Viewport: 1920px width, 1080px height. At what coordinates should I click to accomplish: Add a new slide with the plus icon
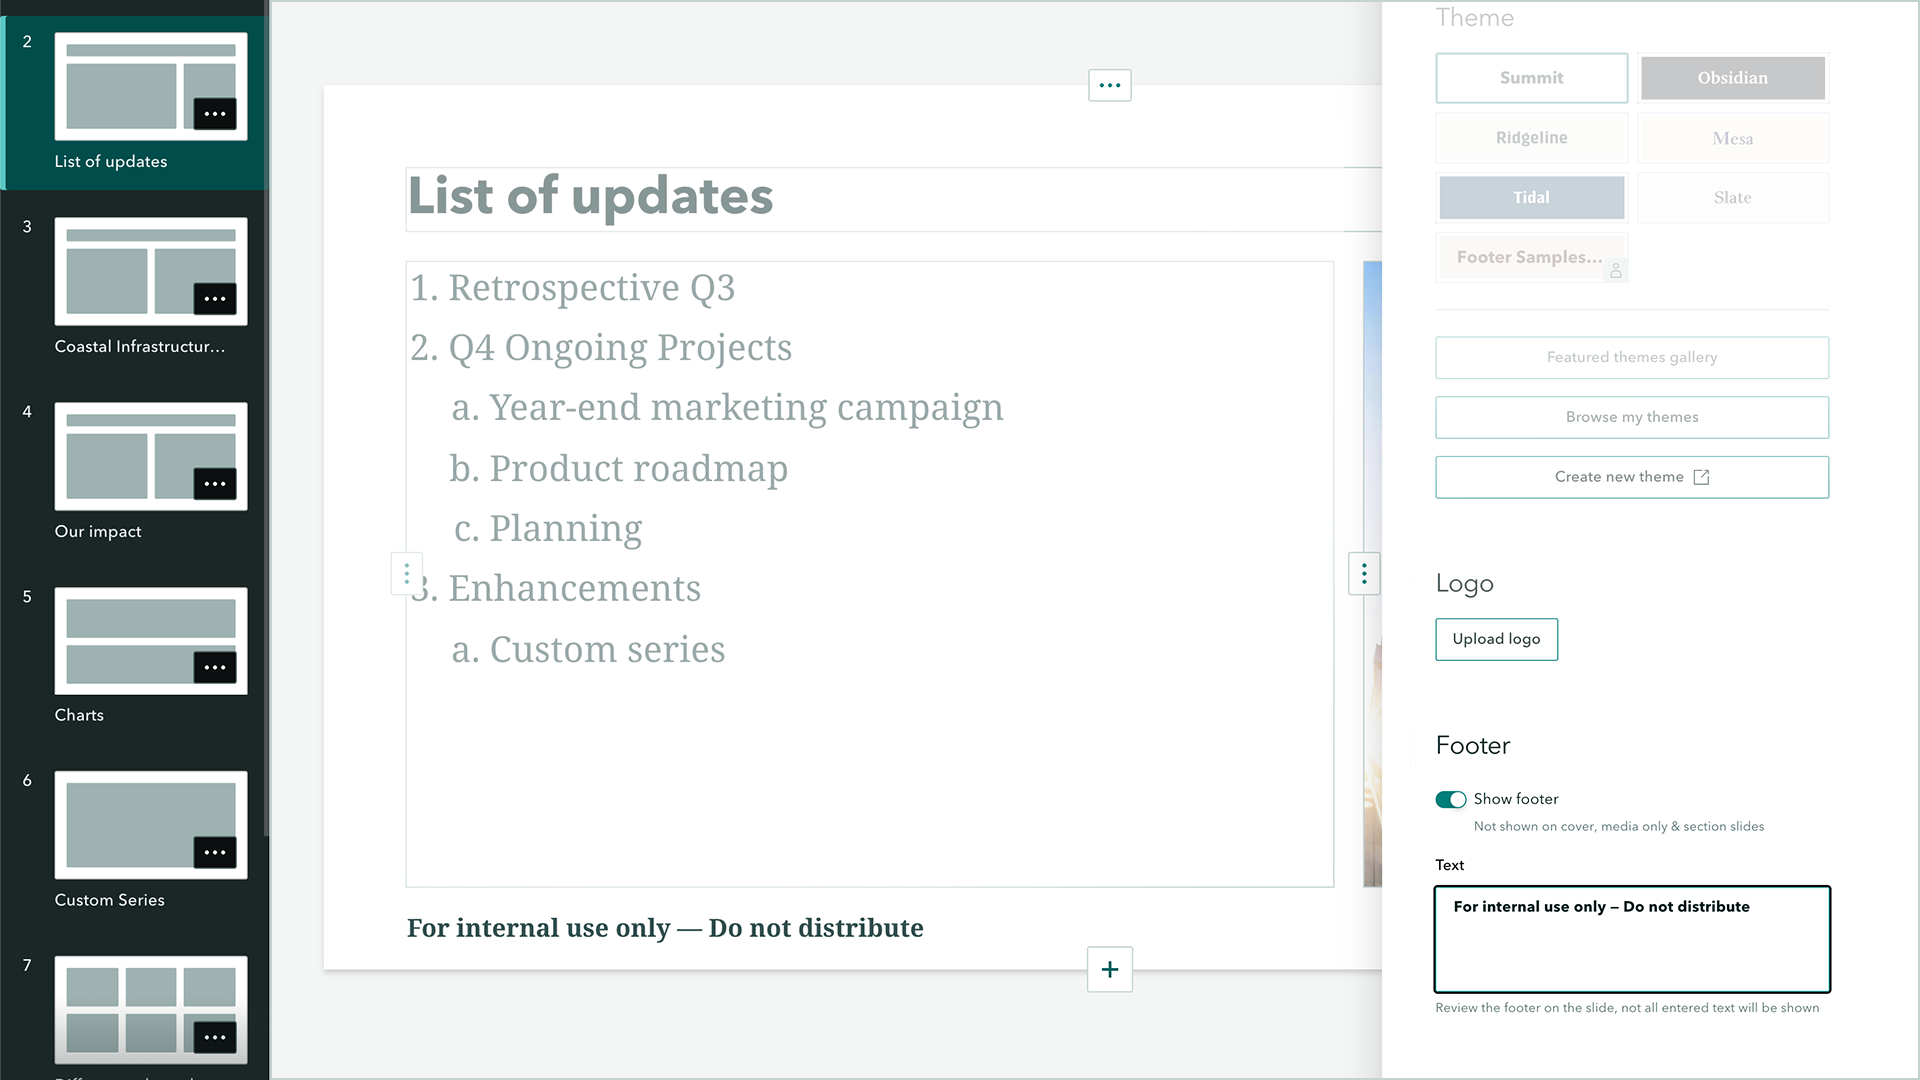click(x=1109, y=969)
